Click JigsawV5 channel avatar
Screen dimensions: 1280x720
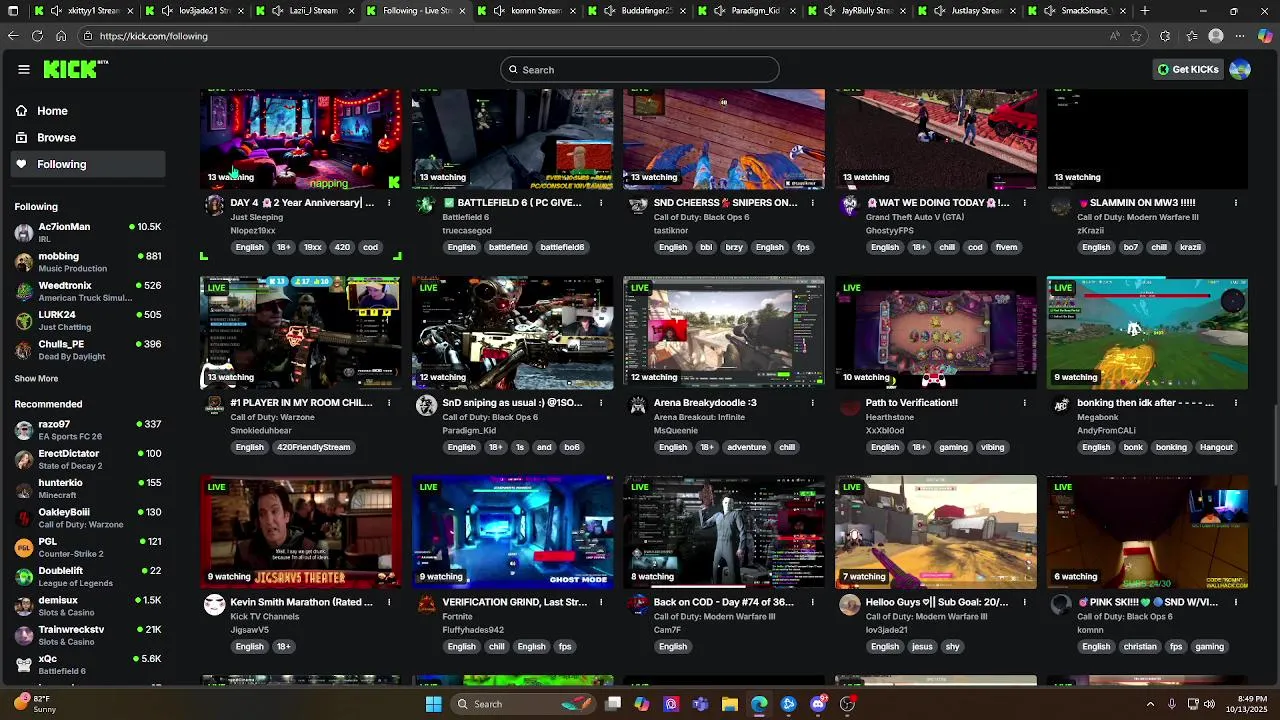pyautogui.click(x=214, y=604)
